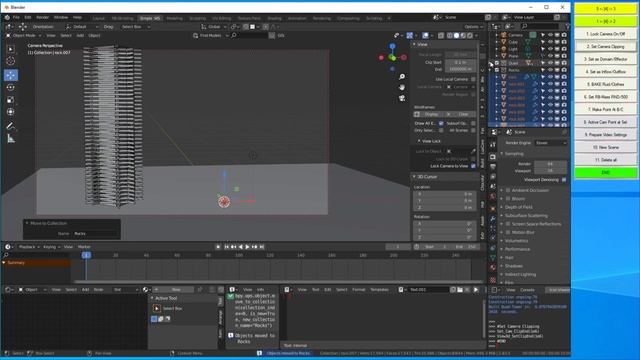Open the Templates menu in text editor

coord(379,290)
